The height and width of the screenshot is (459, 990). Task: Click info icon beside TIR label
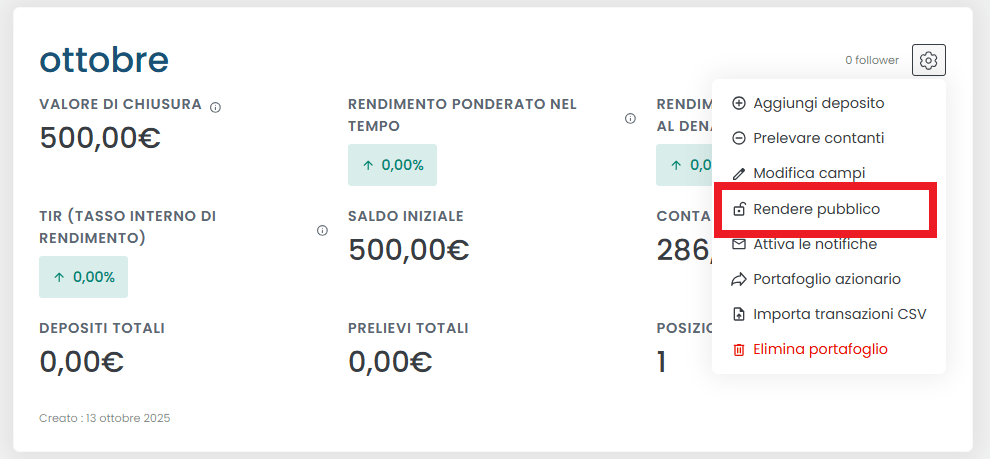click(x=322, y=230)
